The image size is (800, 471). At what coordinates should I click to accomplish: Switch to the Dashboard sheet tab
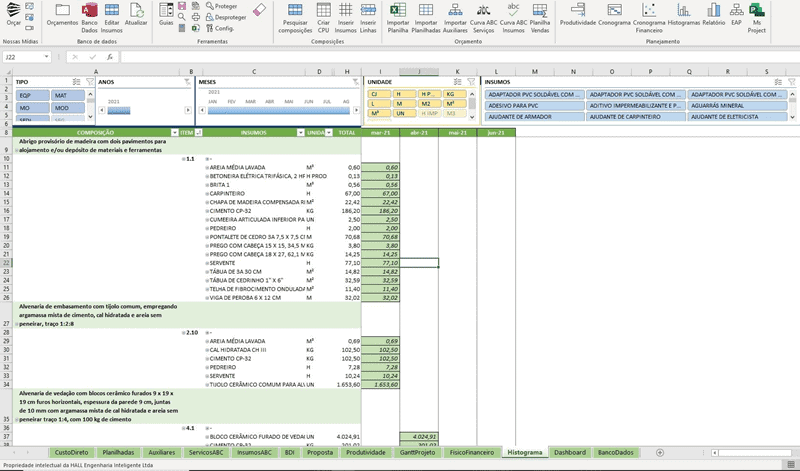click(x=569, y=452)
